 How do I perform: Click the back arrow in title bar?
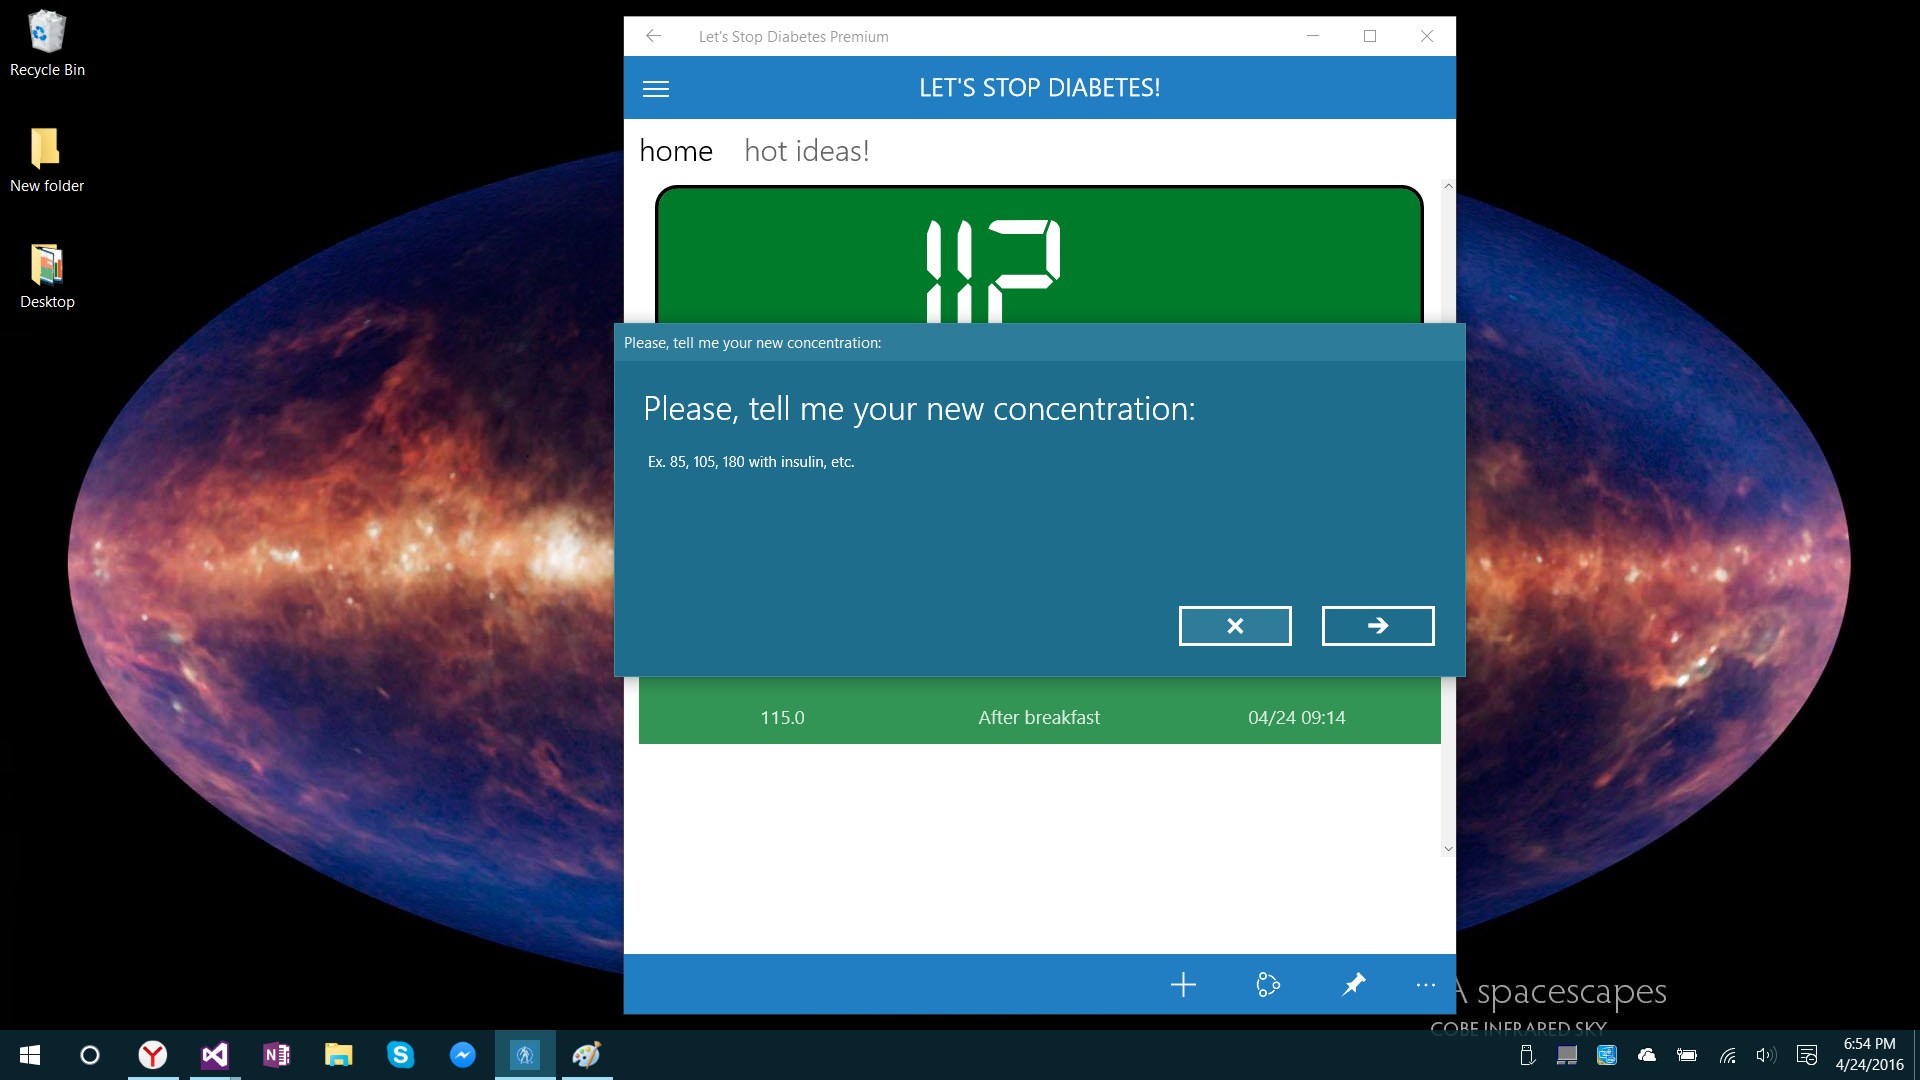tap(653, 36)
